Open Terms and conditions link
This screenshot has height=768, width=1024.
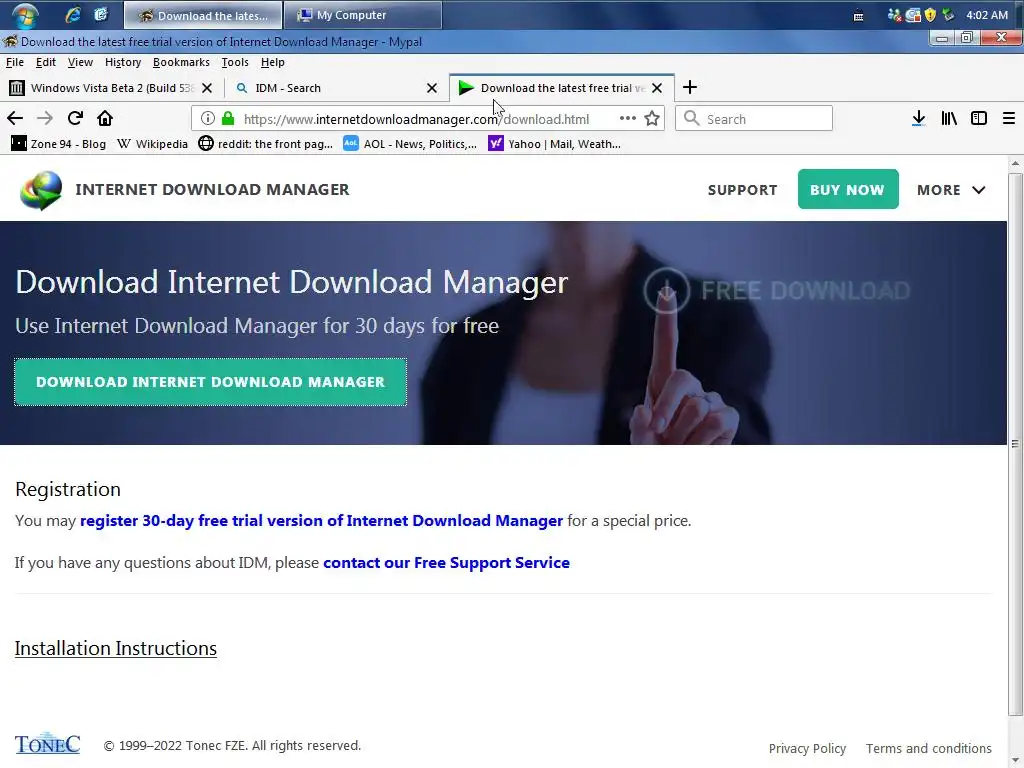pos(929,748)
